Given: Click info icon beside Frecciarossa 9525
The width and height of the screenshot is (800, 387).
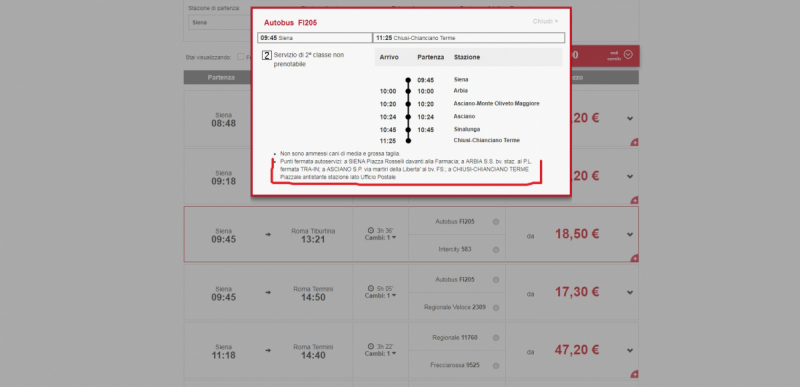Looking at the screenshot, I should (x=496, y=366).
